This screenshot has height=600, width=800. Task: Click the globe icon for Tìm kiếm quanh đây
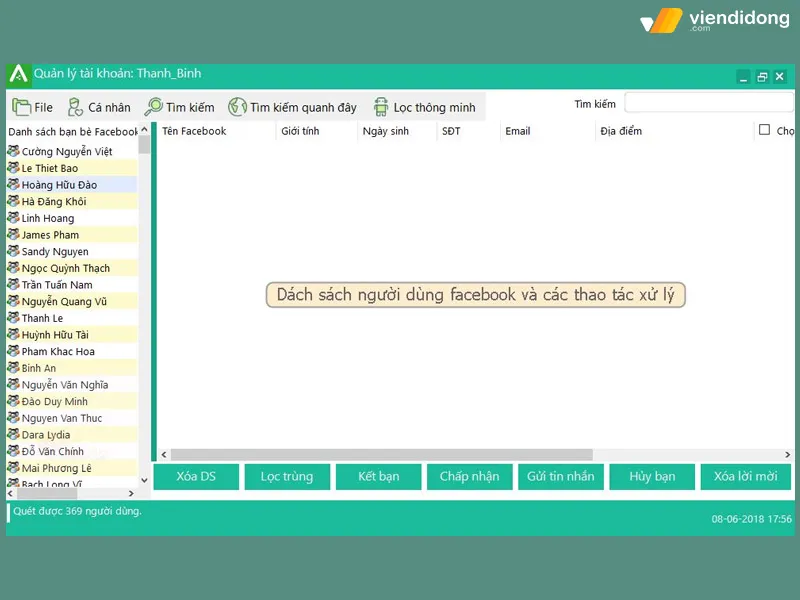pyautogui.click(x=237, y=107)
